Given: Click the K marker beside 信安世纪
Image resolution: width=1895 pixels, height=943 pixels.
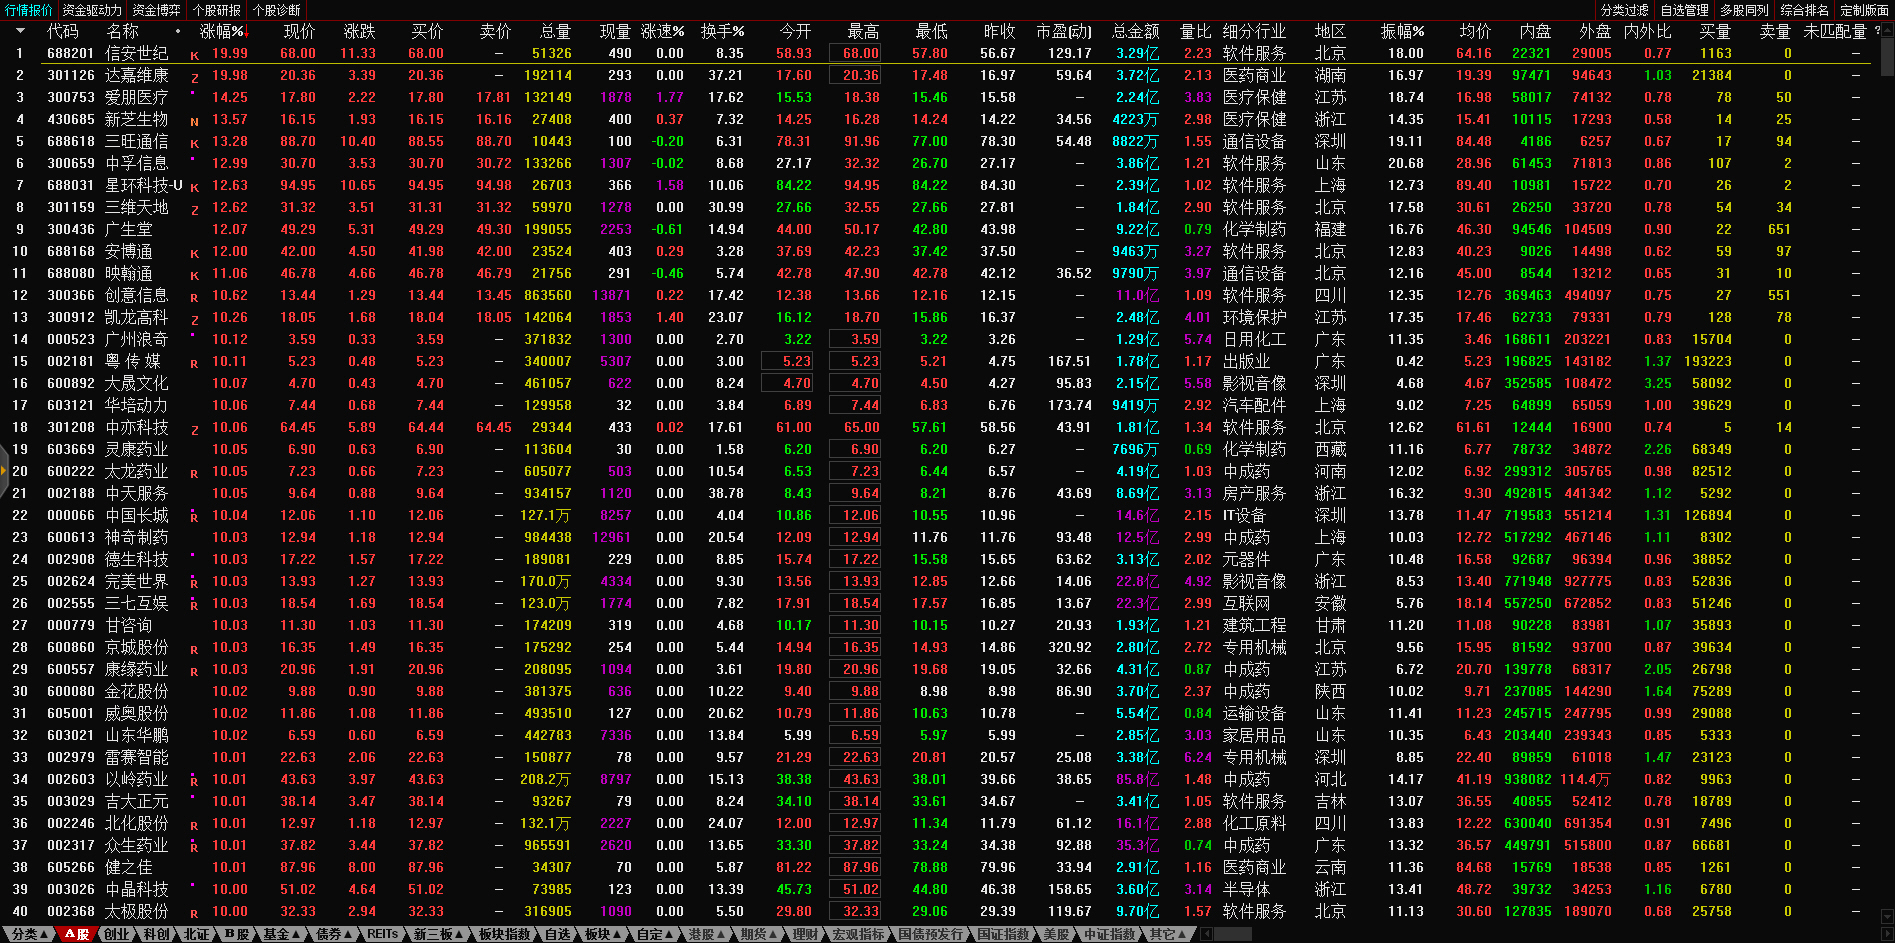Looking at the screenshot, I should click(x=194, y=55).
